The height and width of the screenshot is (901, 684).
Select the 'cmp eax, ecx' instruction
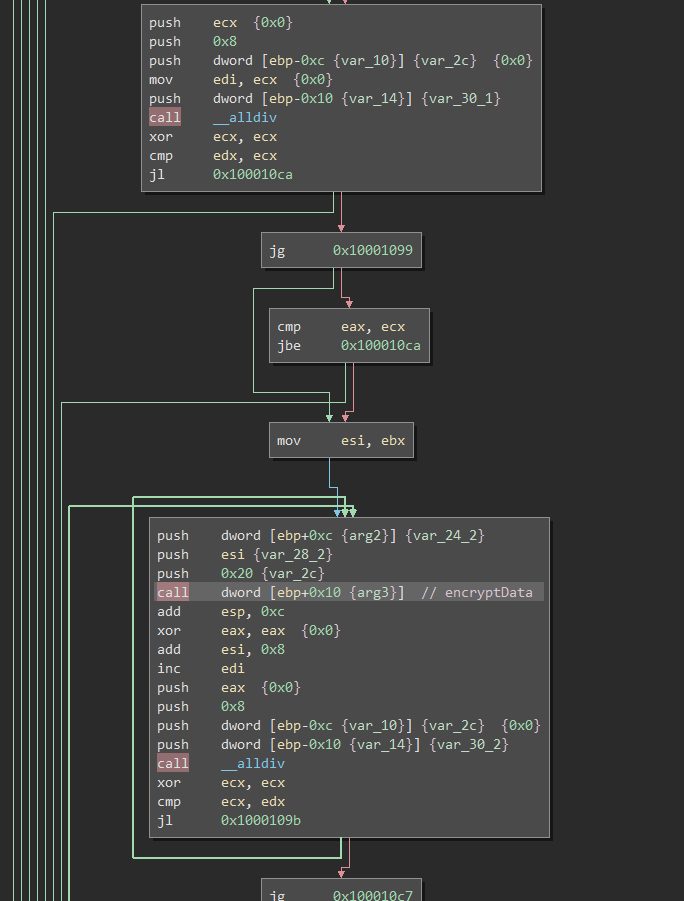[341, 326]
